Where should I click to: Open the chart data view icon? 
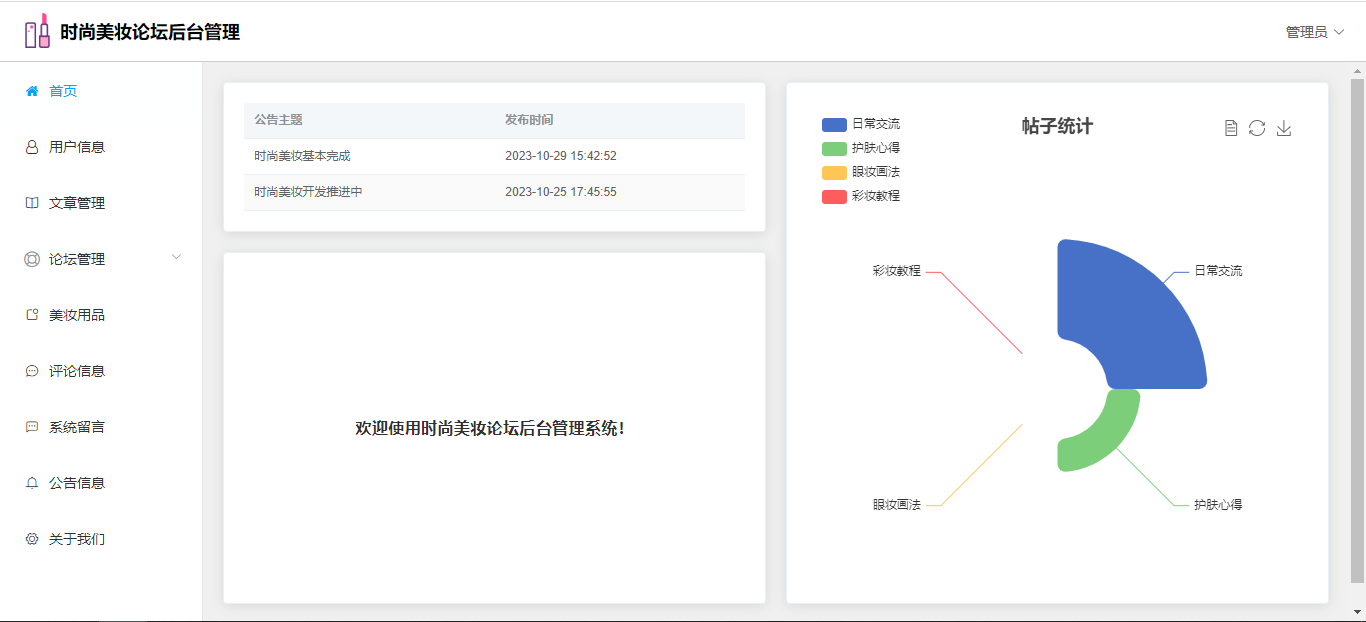[1231, 128]
